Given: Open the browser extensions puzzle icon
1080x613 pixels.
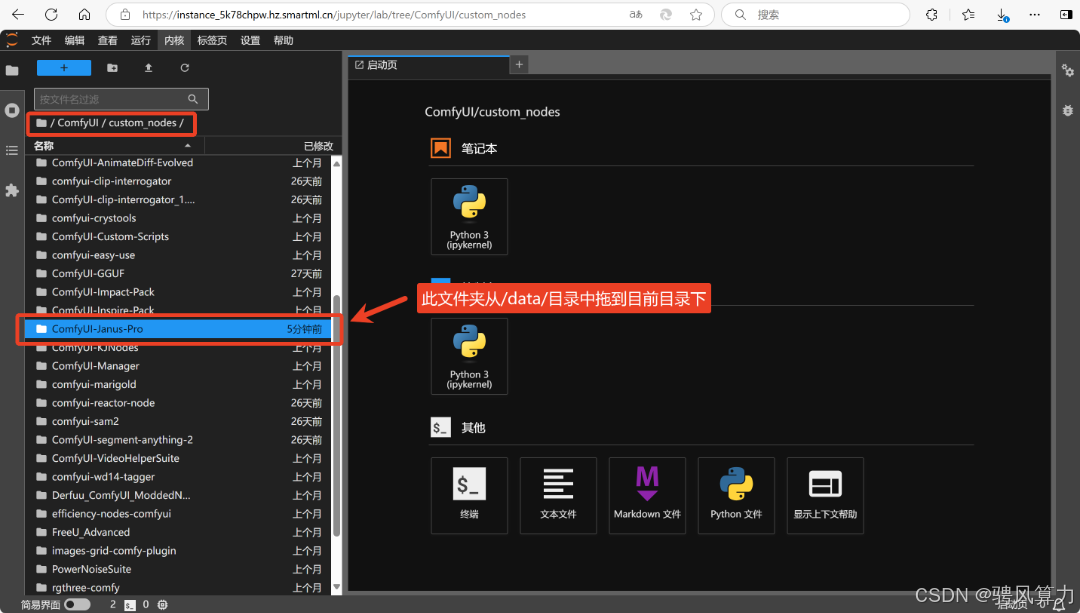Looking at the screenshot, I should click(932, 14).
